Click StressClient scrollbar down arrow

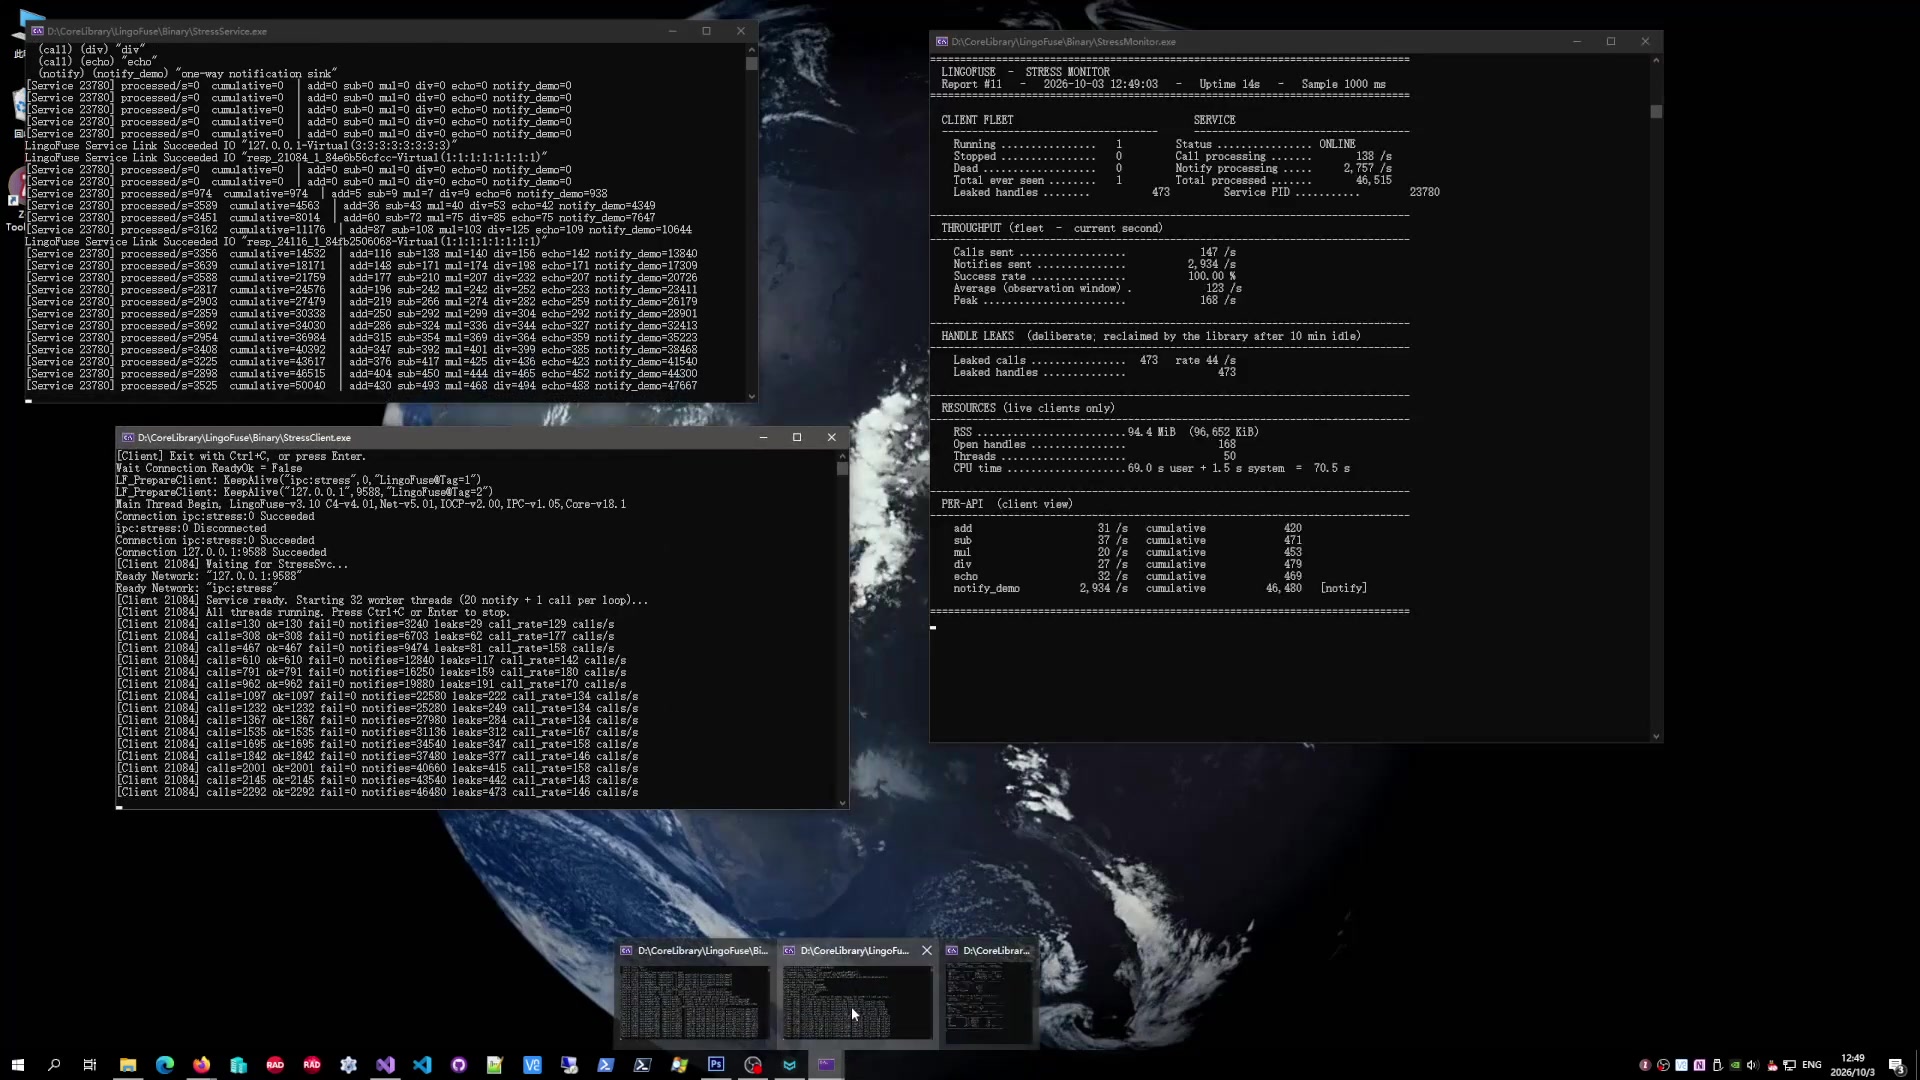pos(842,803)
